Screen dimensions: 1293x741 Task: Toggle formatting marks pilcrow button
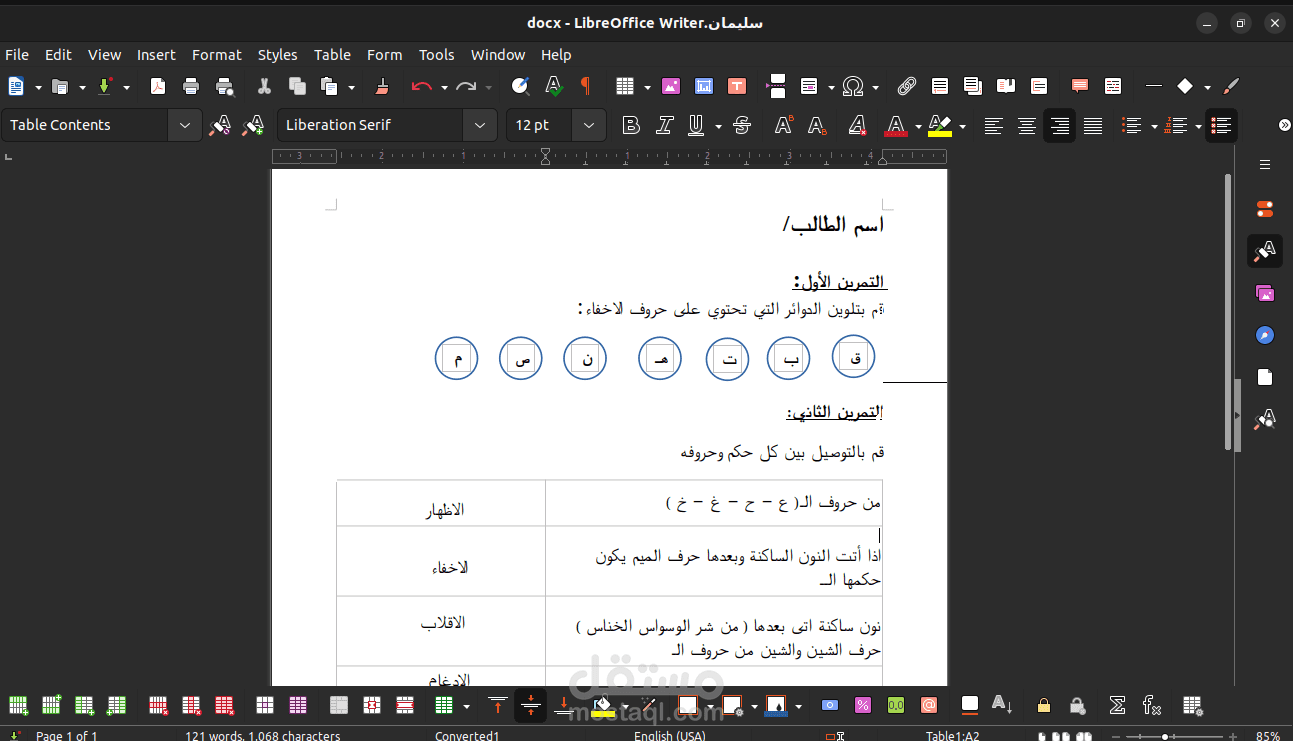(586, 86)
